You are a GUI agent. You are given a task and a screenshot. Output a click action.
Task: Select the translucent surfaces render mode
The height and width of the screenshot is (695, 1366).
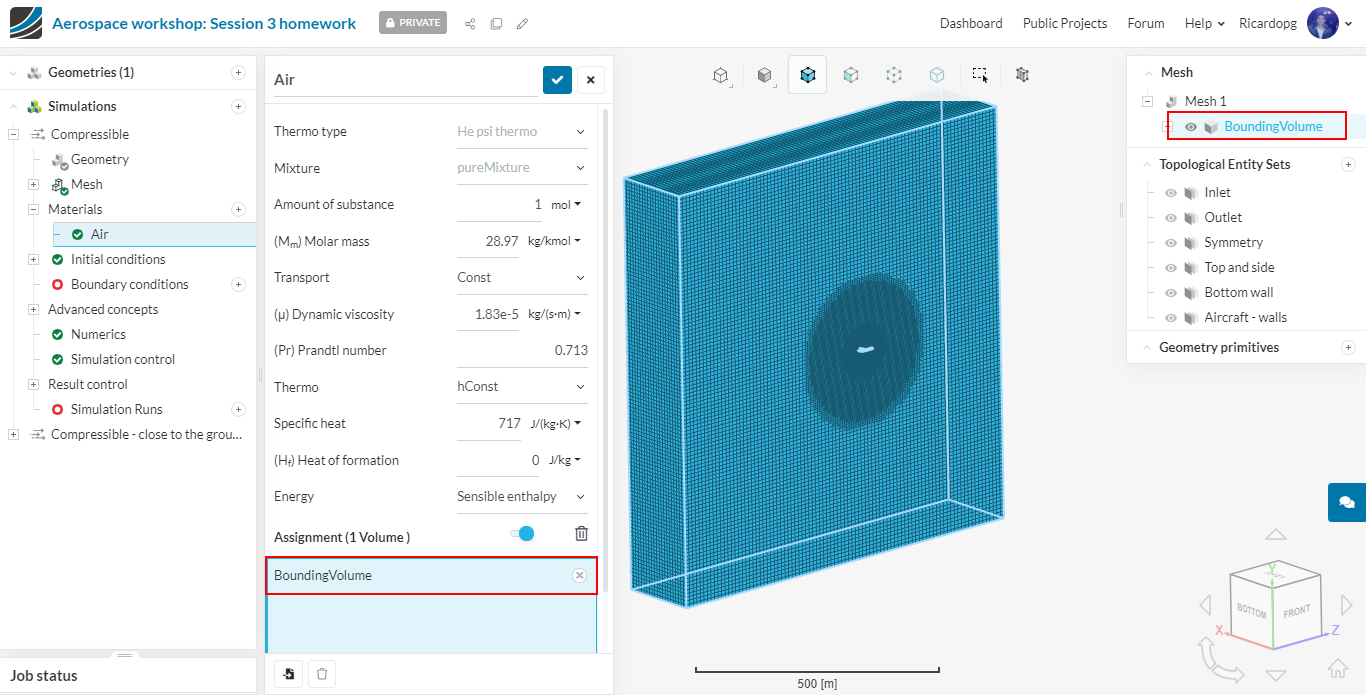point(851,75)
